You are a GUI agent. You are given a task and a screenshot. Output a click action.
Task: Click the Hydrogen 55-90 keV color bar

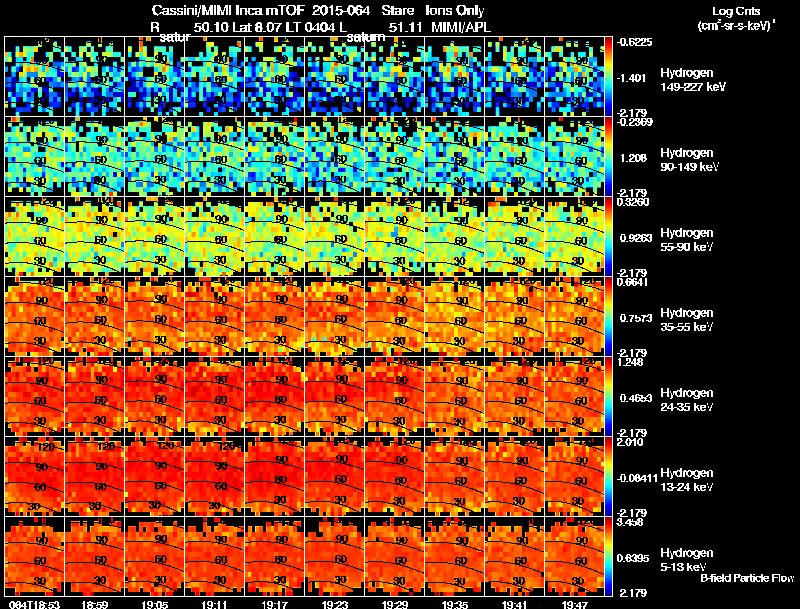pos(609,237)
